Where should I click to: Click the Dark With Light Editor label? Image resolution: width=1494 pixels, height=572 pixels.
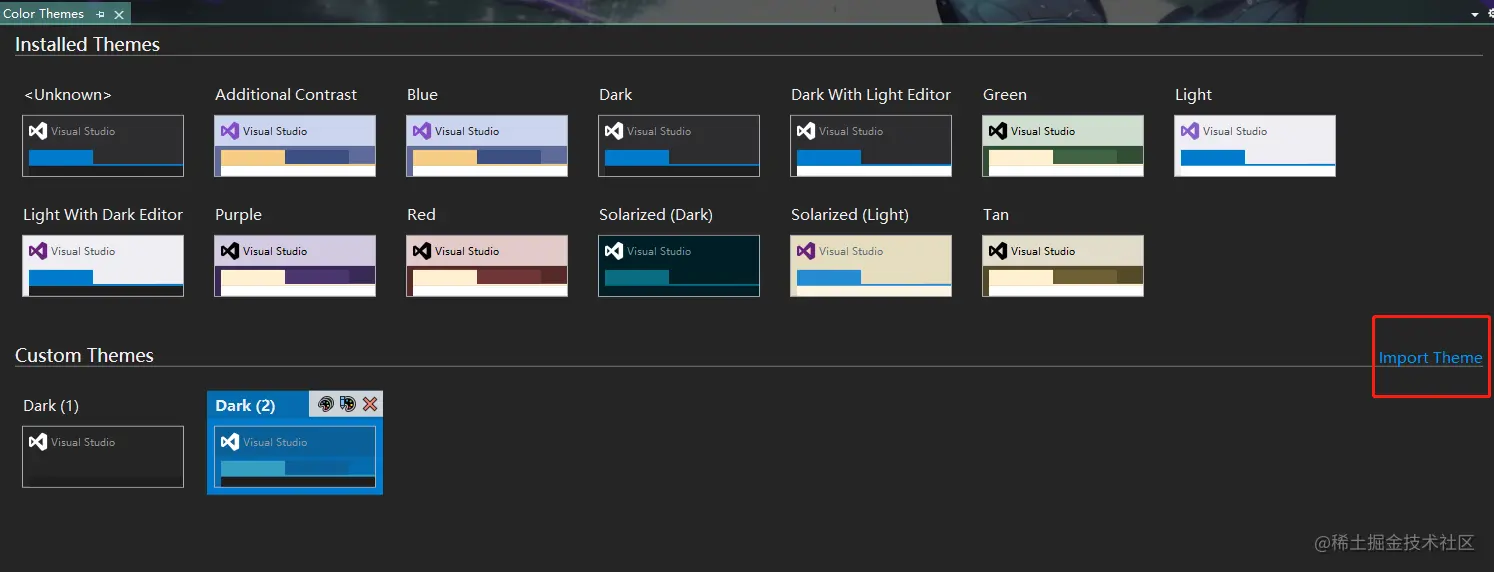point(871,95)
